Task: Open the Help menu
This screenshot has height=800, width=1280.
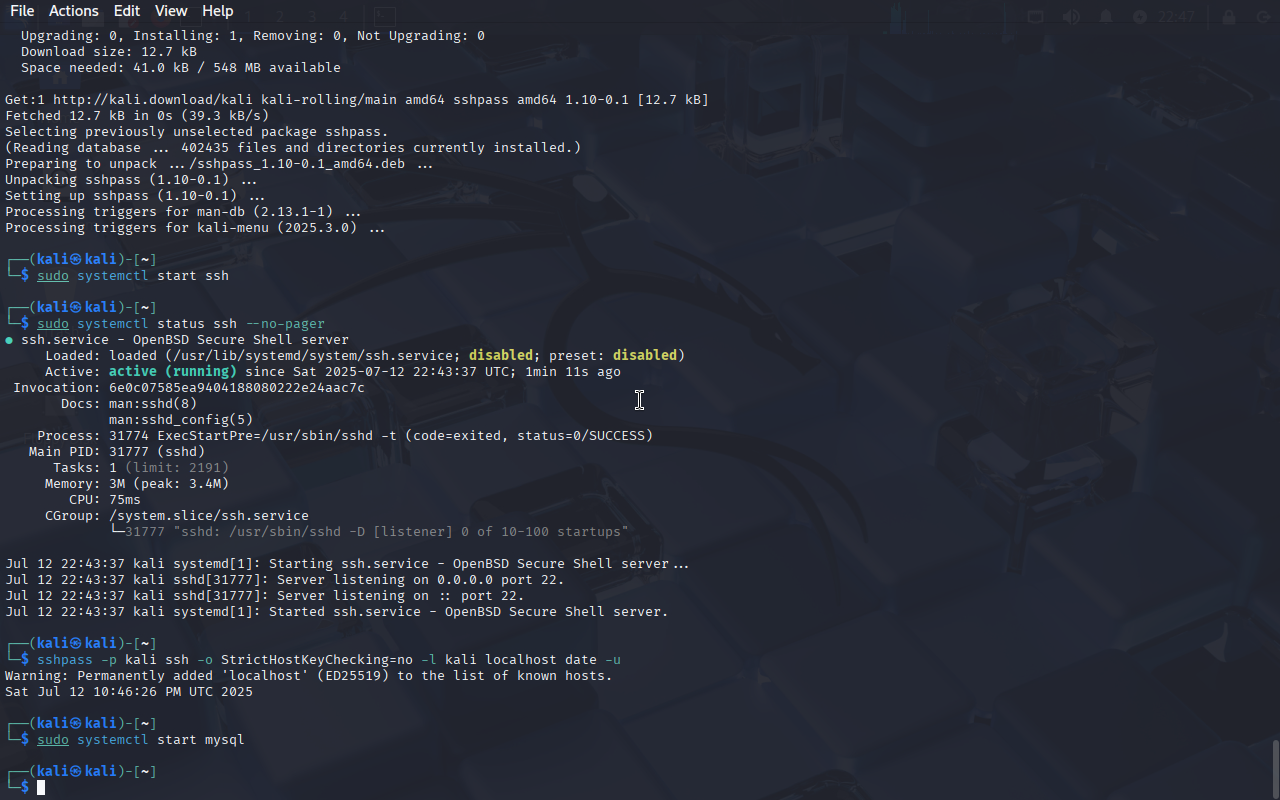Action: tap(217, 11)
